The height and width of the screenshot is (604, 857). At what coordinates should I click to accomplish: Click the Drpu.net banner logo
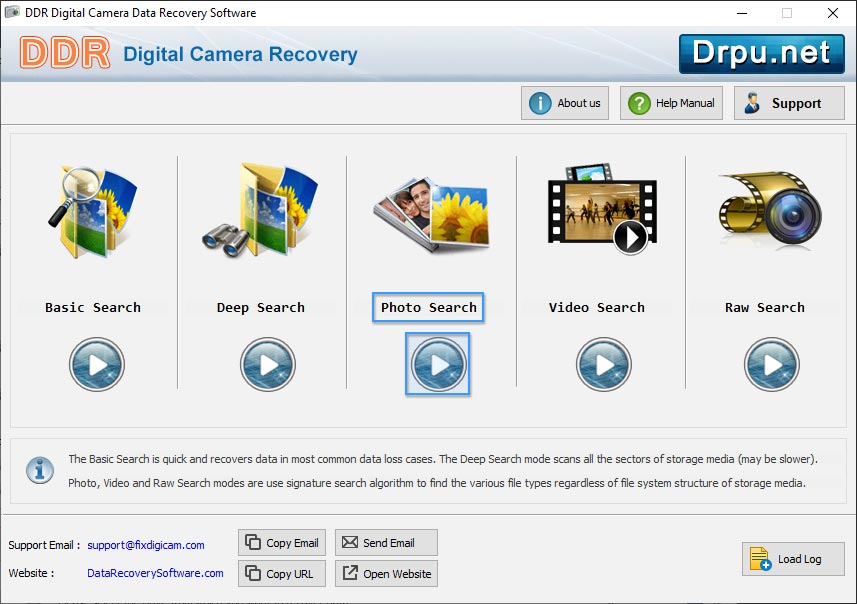click(762, 54)
